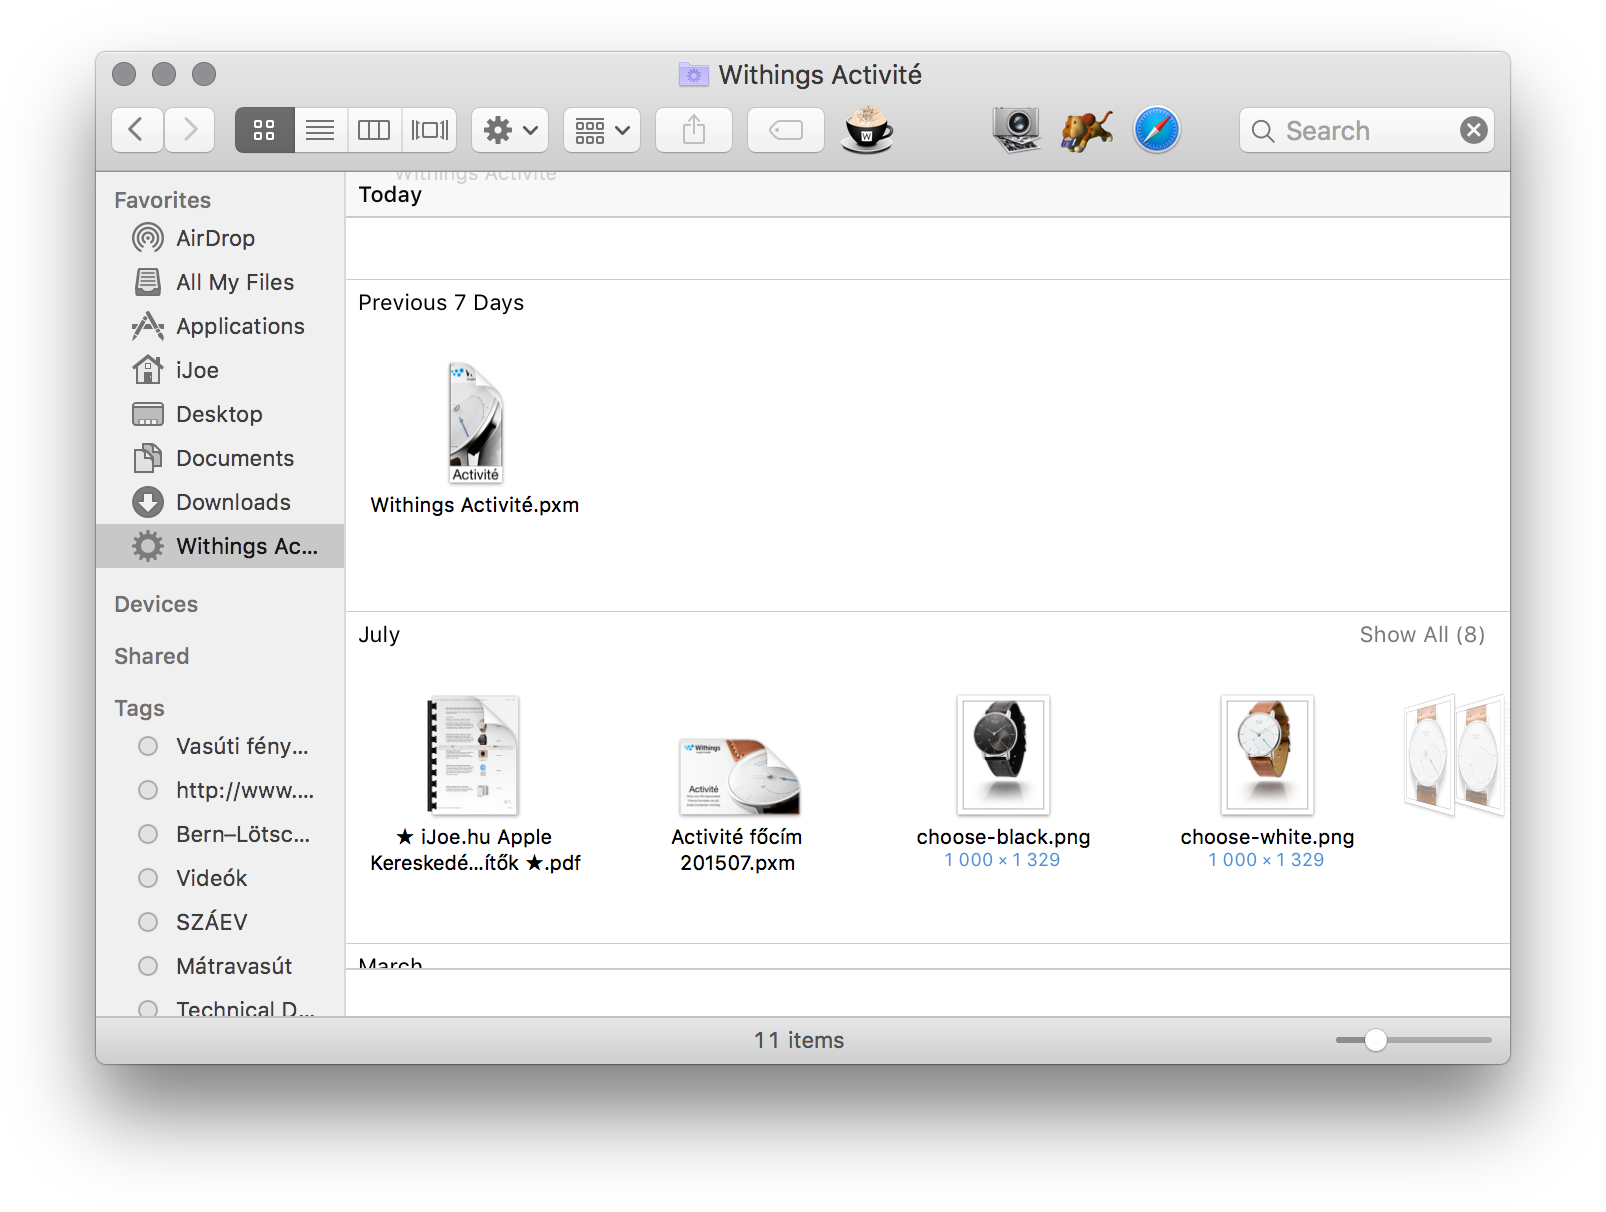Click the Share toolbar button
1606x1212 pixels.
694,130
